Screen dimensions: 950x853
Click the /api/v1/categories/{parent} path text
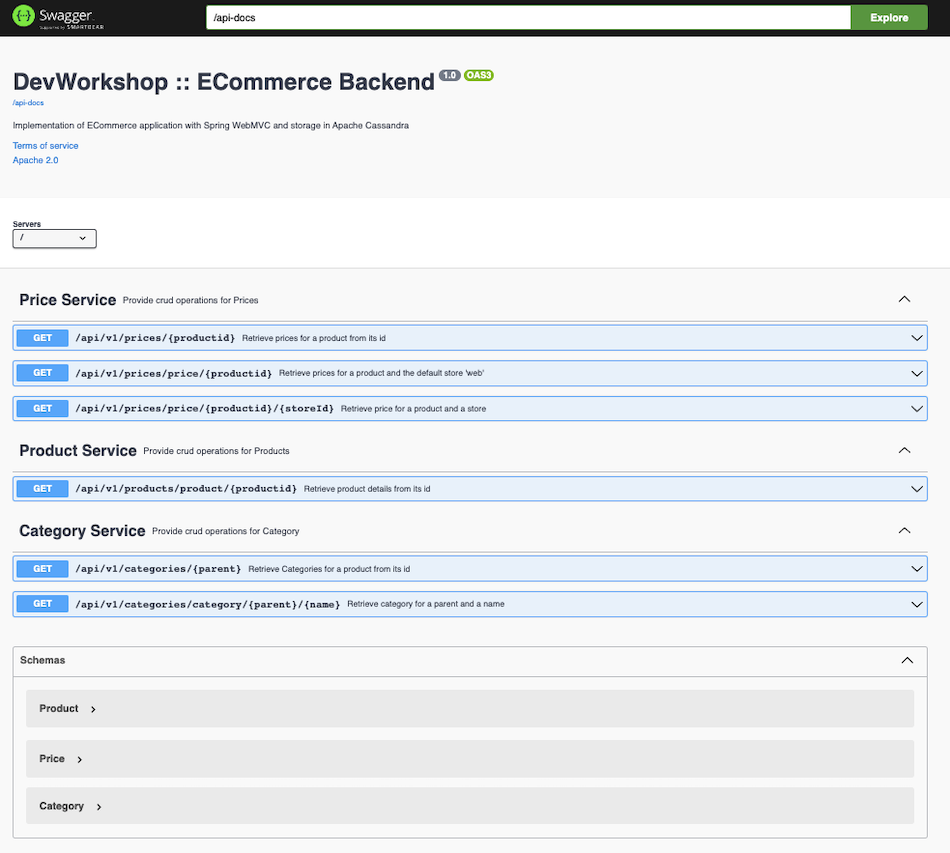[158, 569]
